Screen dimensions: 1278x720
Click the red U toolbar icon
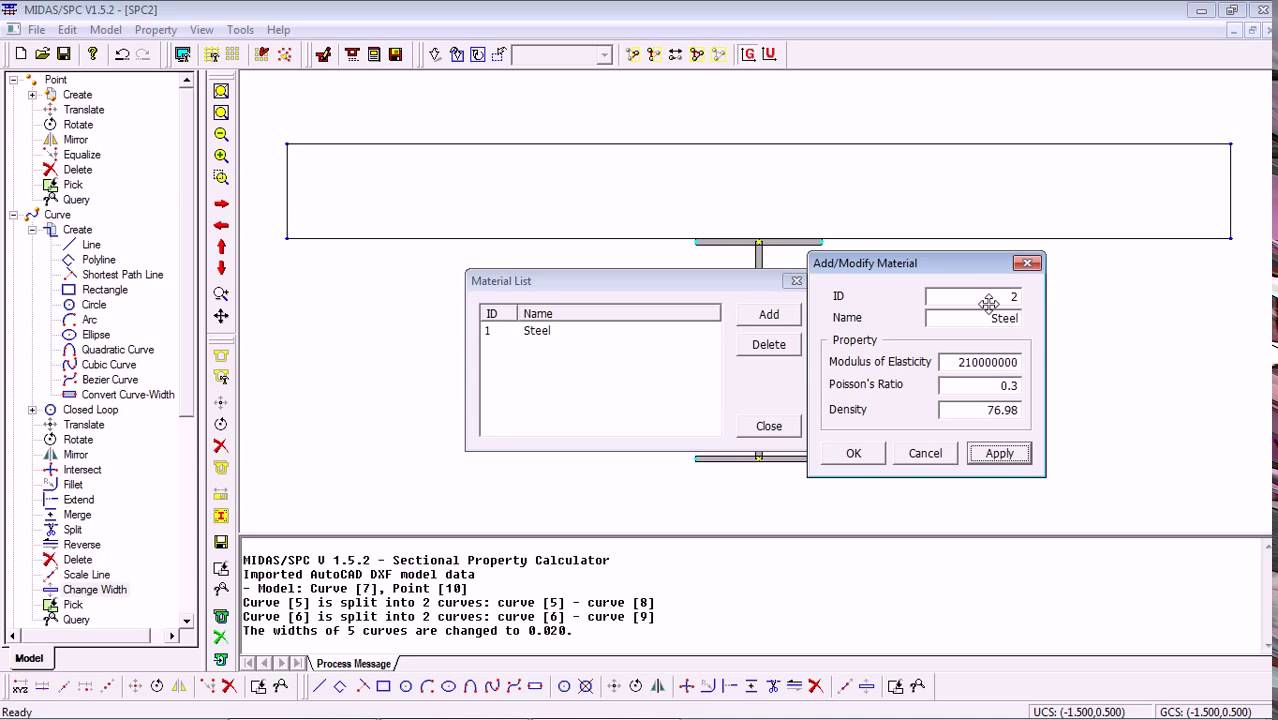pyautogui.click(x=768, y=54)
